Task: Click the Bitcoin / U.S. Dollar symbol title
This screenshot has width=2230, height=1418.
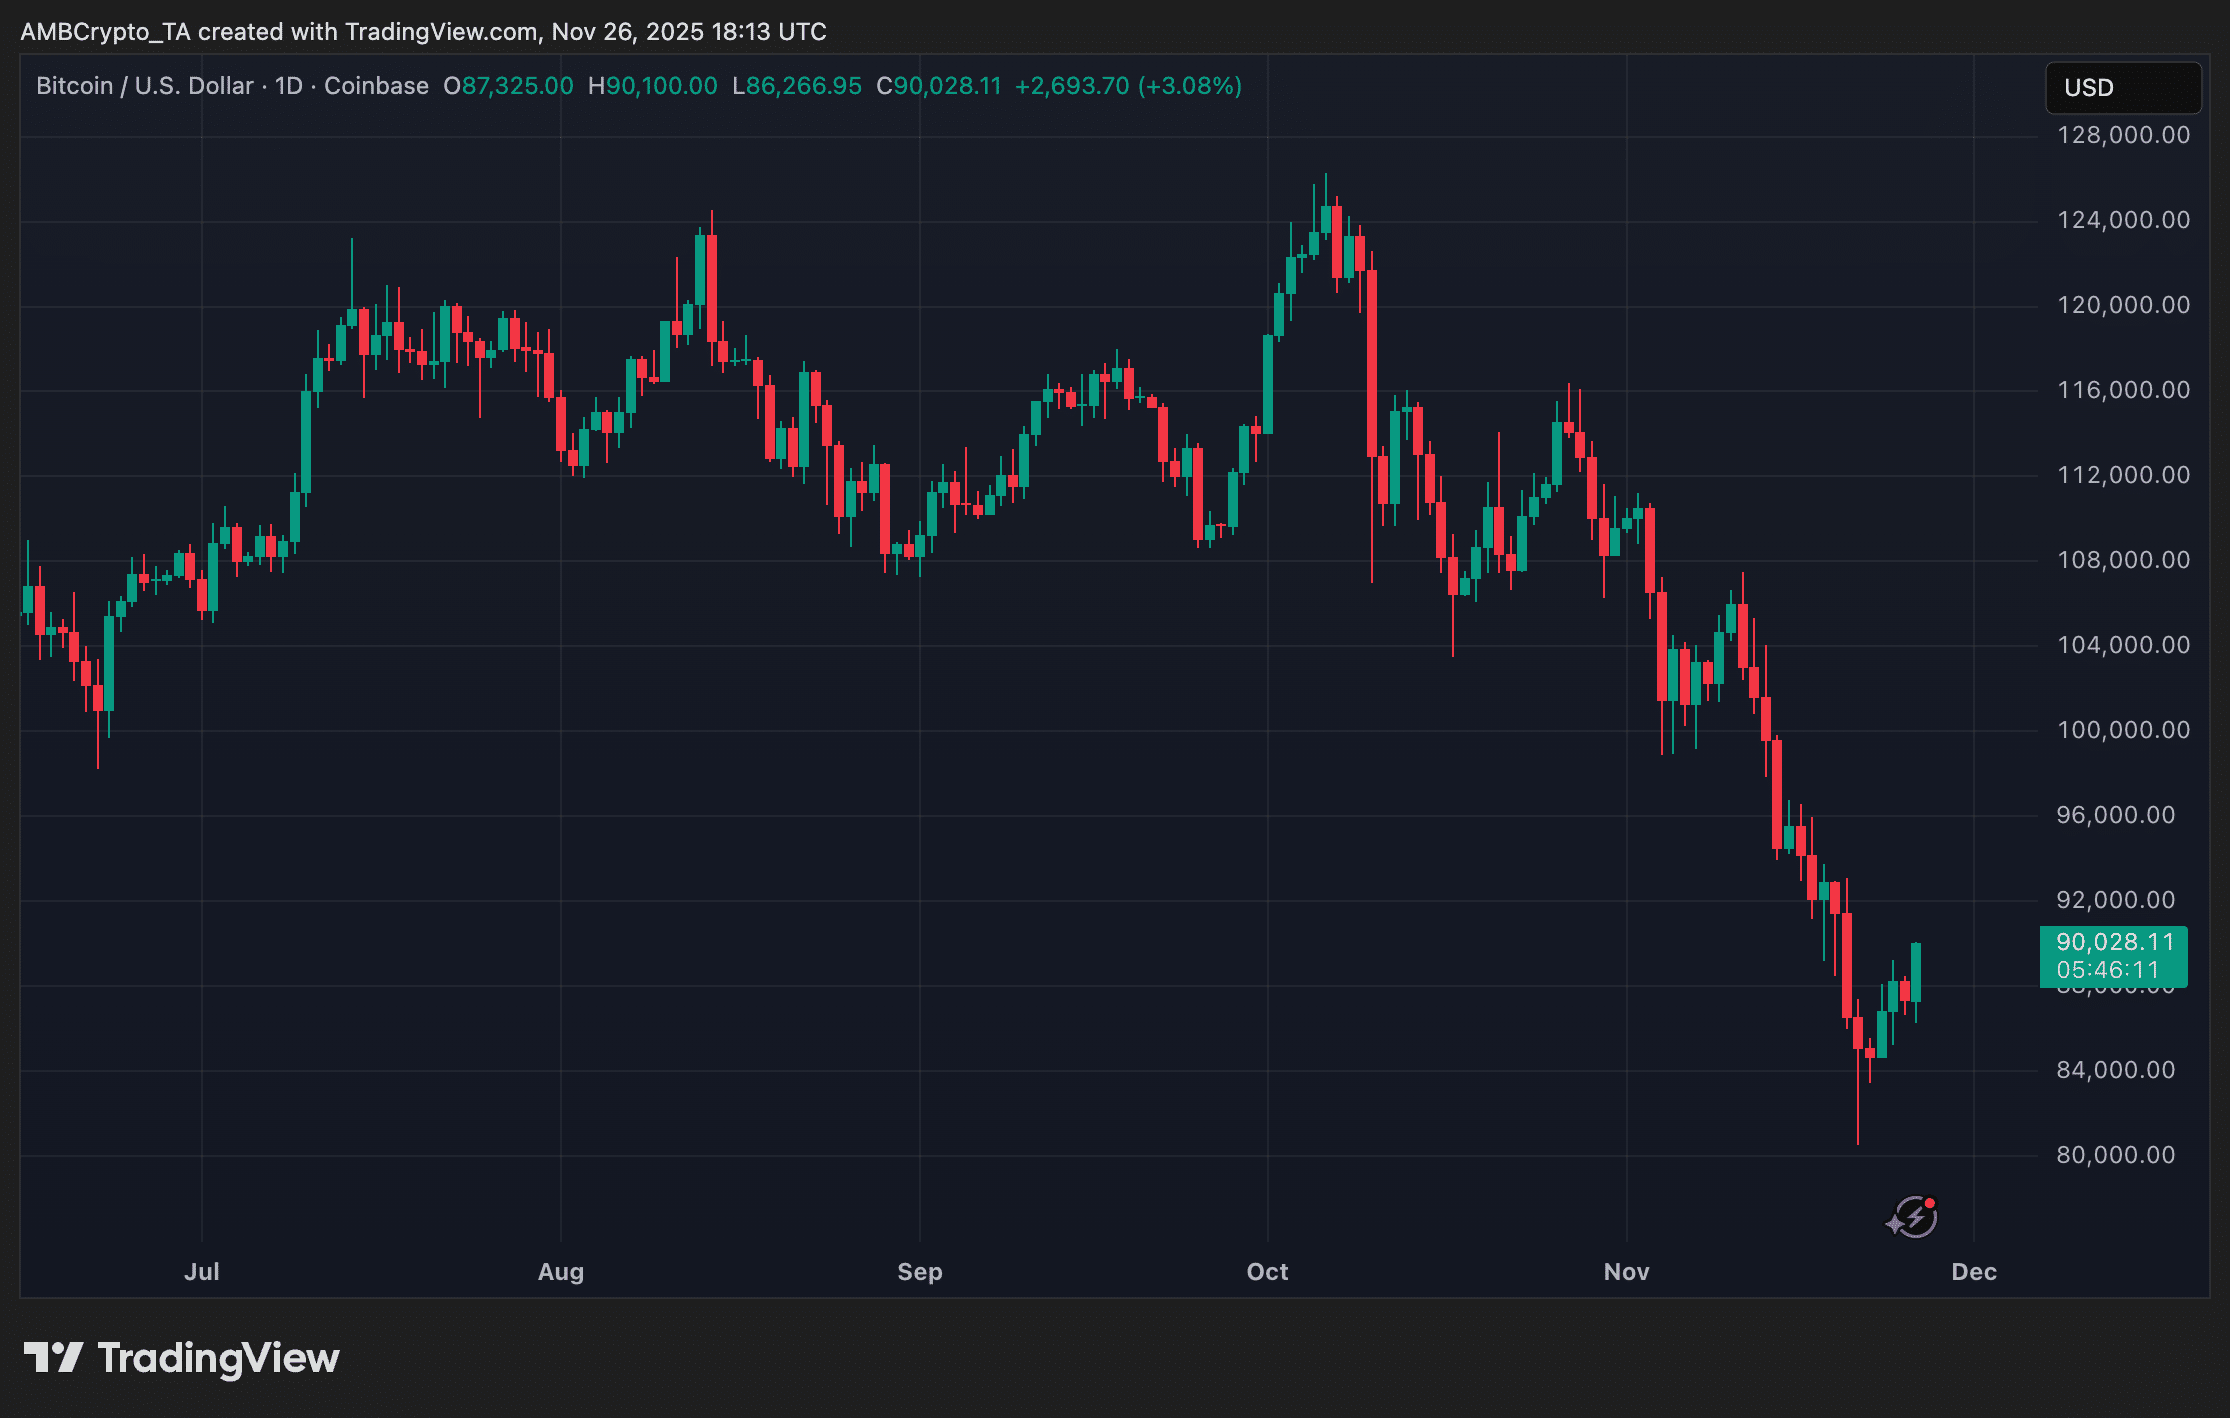Action: pos(144,86)
